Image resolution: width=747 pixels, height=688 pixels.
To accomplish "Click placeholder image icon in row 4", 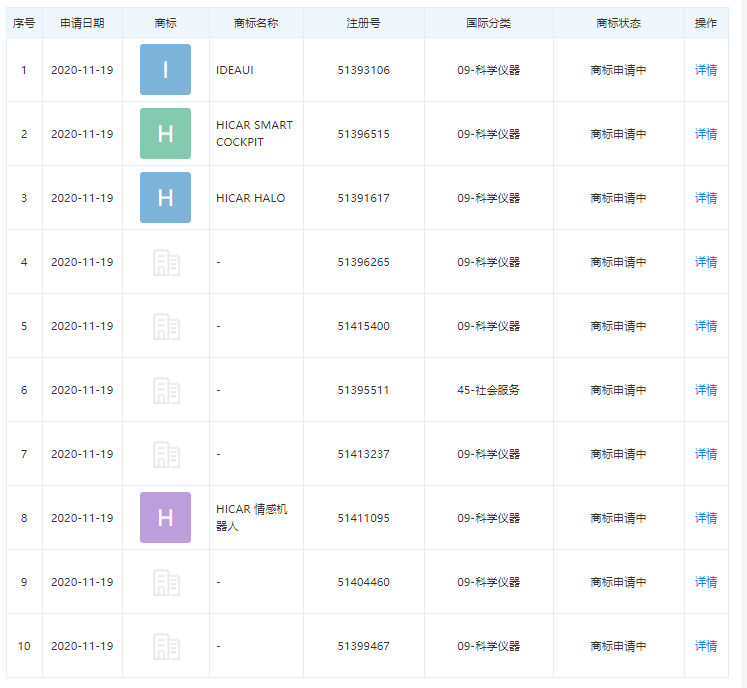I will pos(166,262).
